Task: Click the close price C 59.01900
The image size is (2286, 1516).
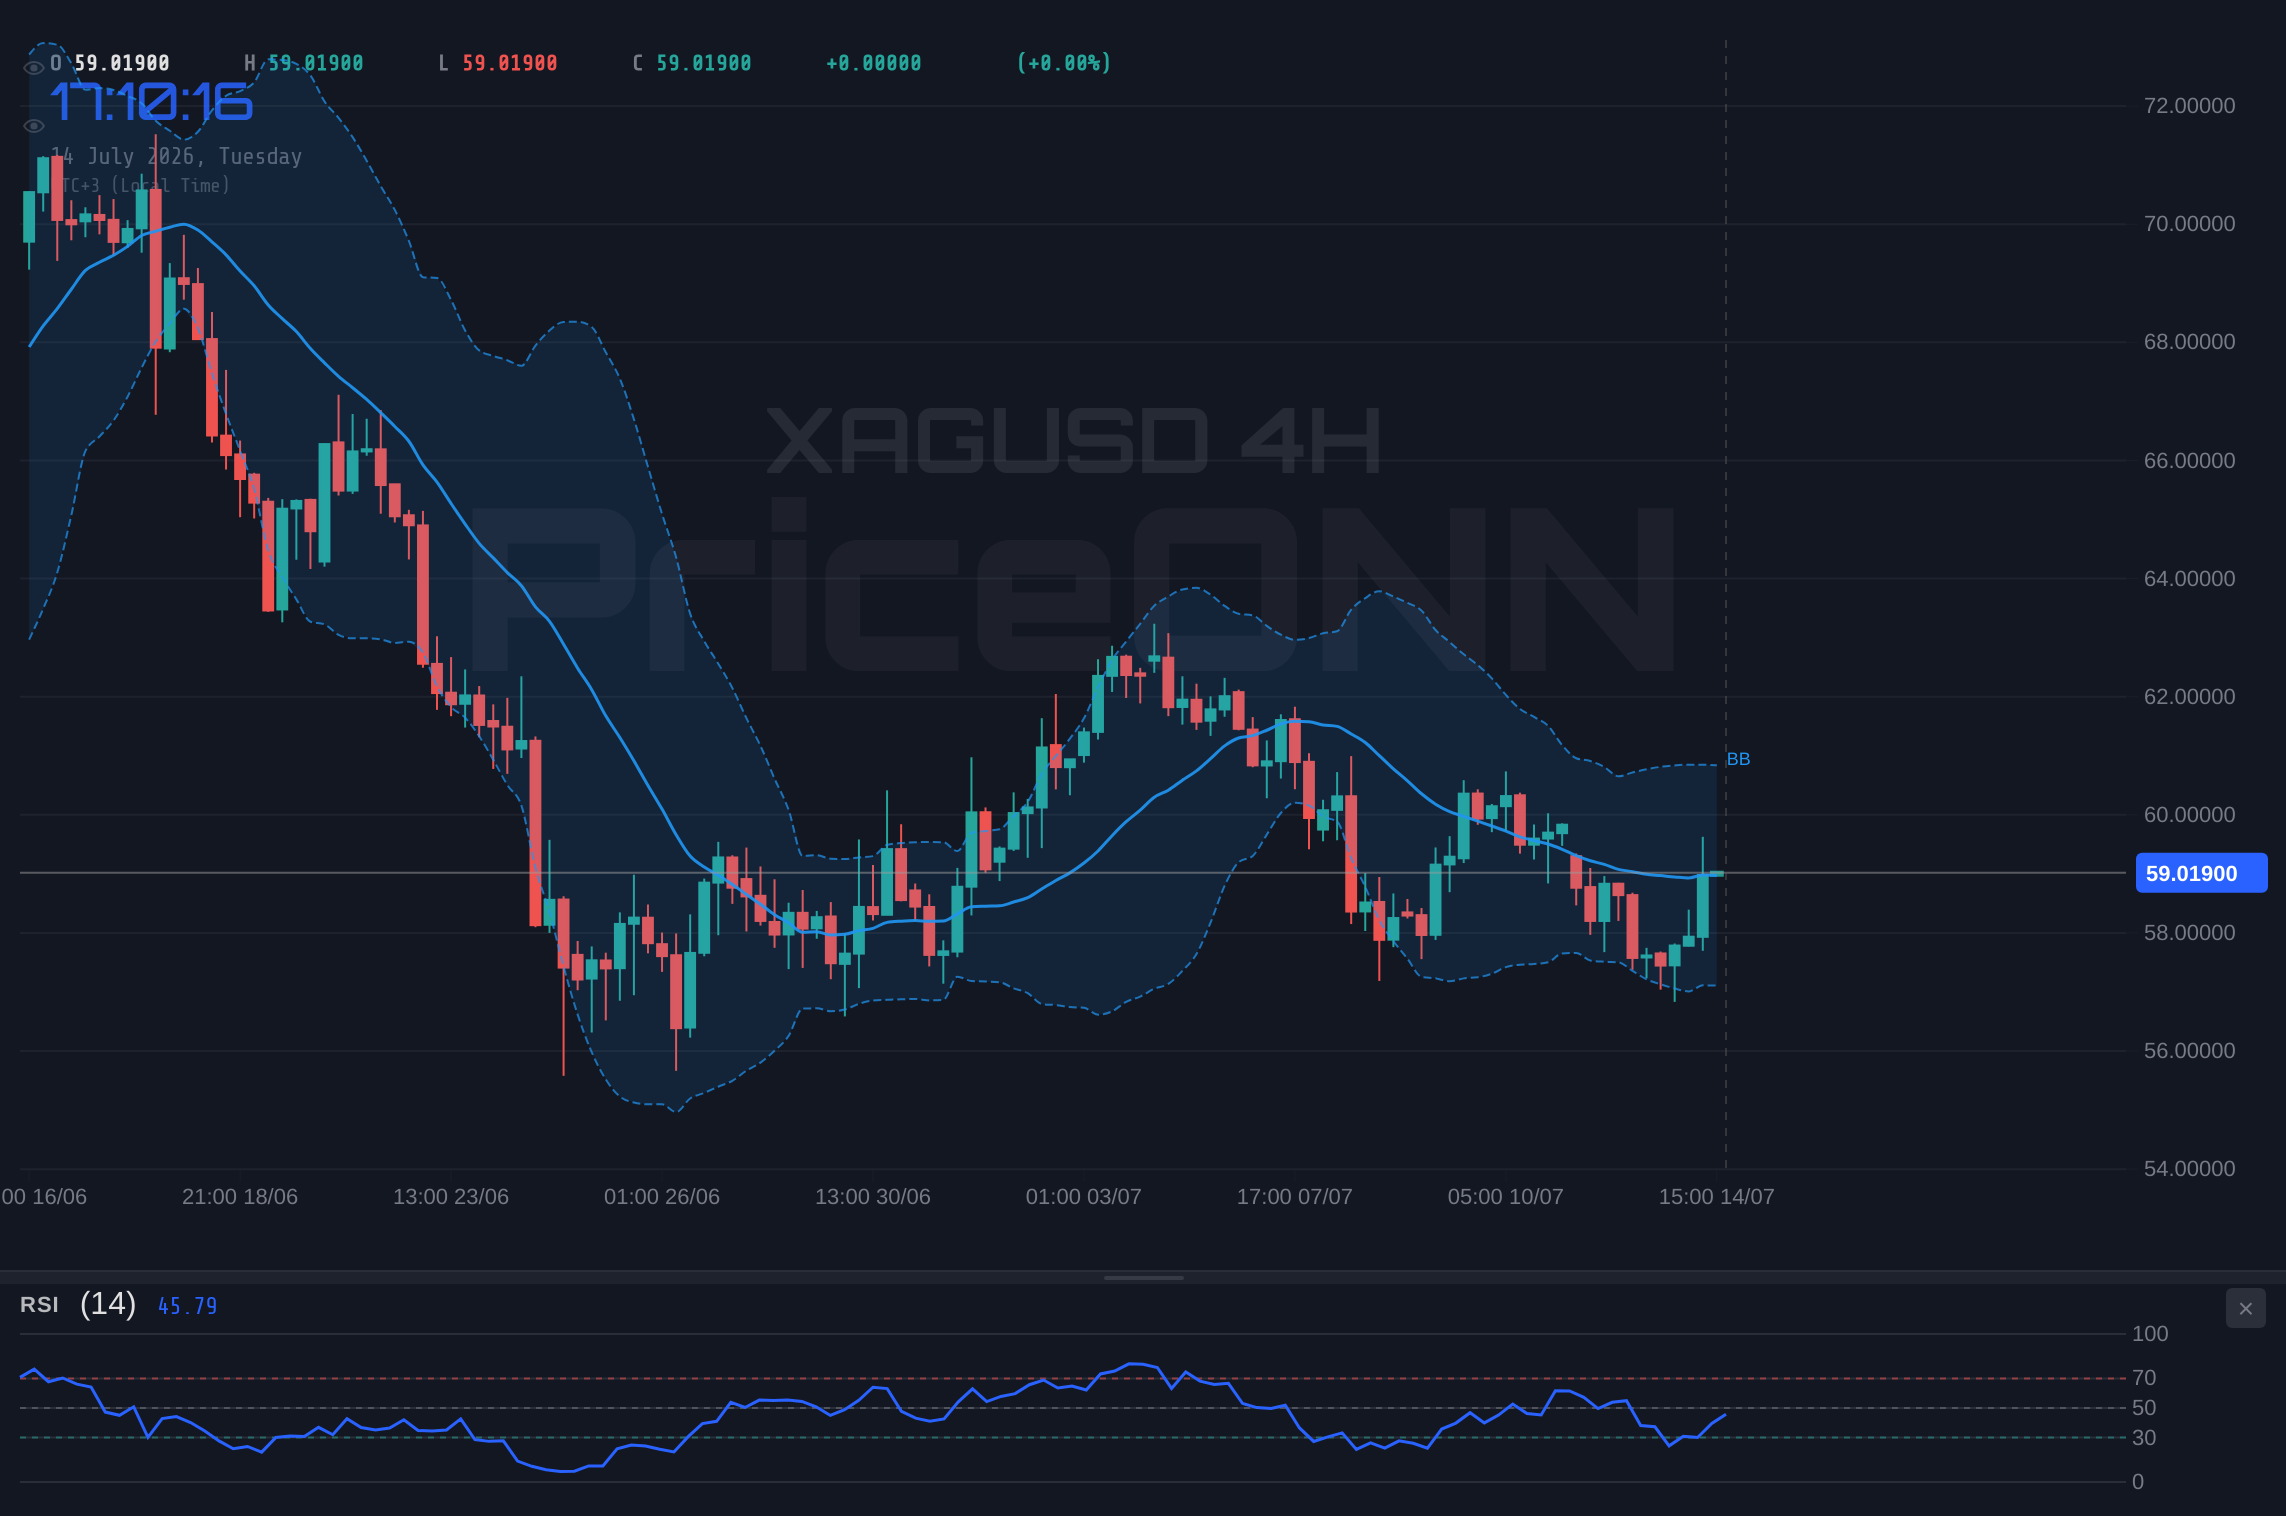Action: (692, 63)
